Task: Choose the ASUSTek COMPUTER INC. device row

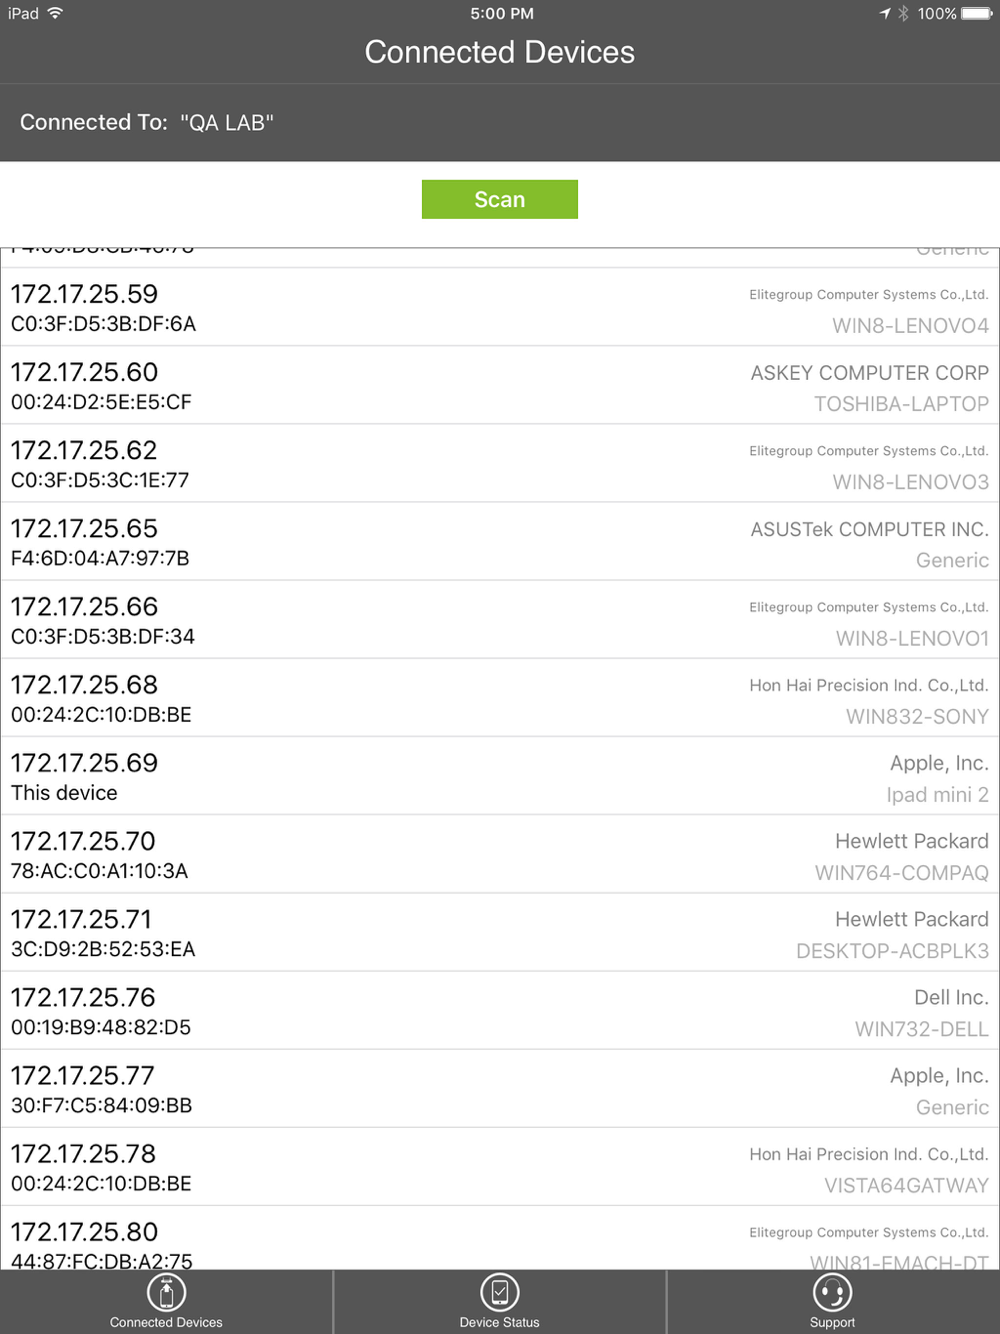Action: pyautogui.click(x=500, y=542)
